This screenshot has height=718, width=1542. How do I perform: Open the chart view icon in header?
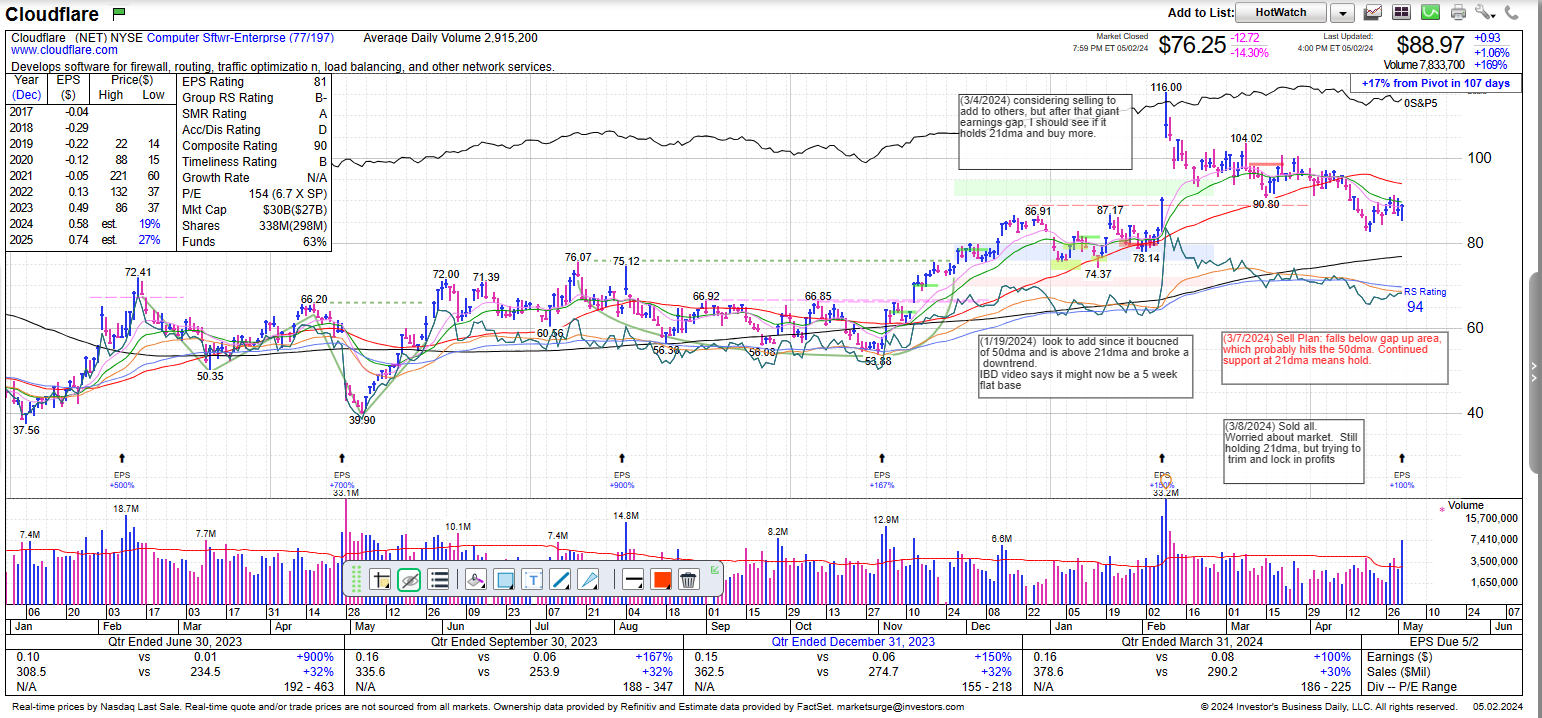[1373, 12]
